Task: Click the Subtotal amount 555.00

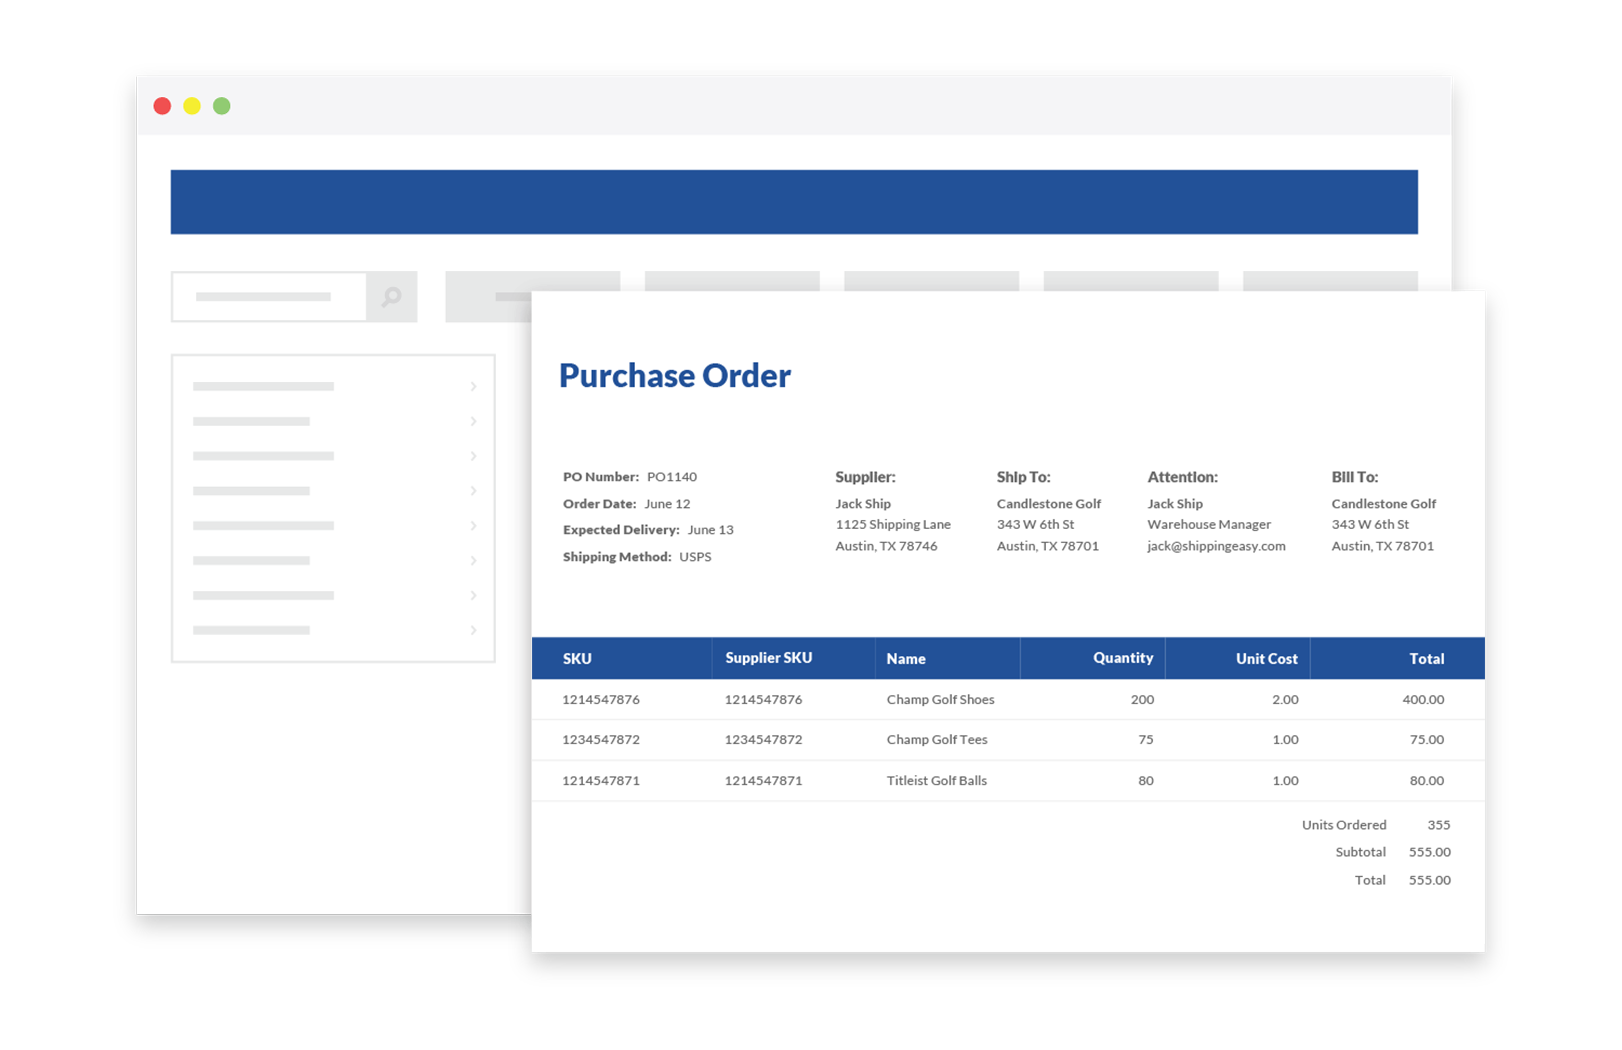Action: click(1430, 852)
